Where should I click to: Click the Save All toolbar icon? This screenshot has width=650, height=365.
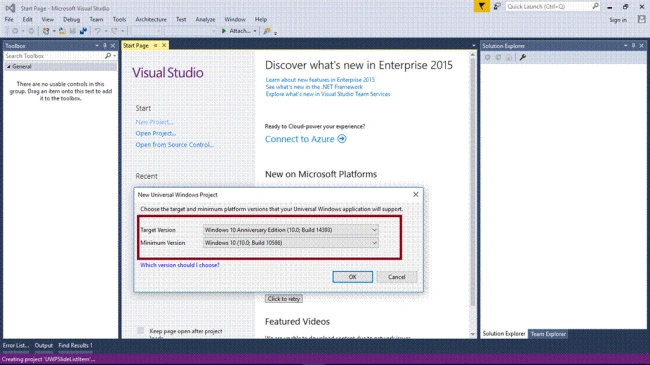[x=83, y=31]
